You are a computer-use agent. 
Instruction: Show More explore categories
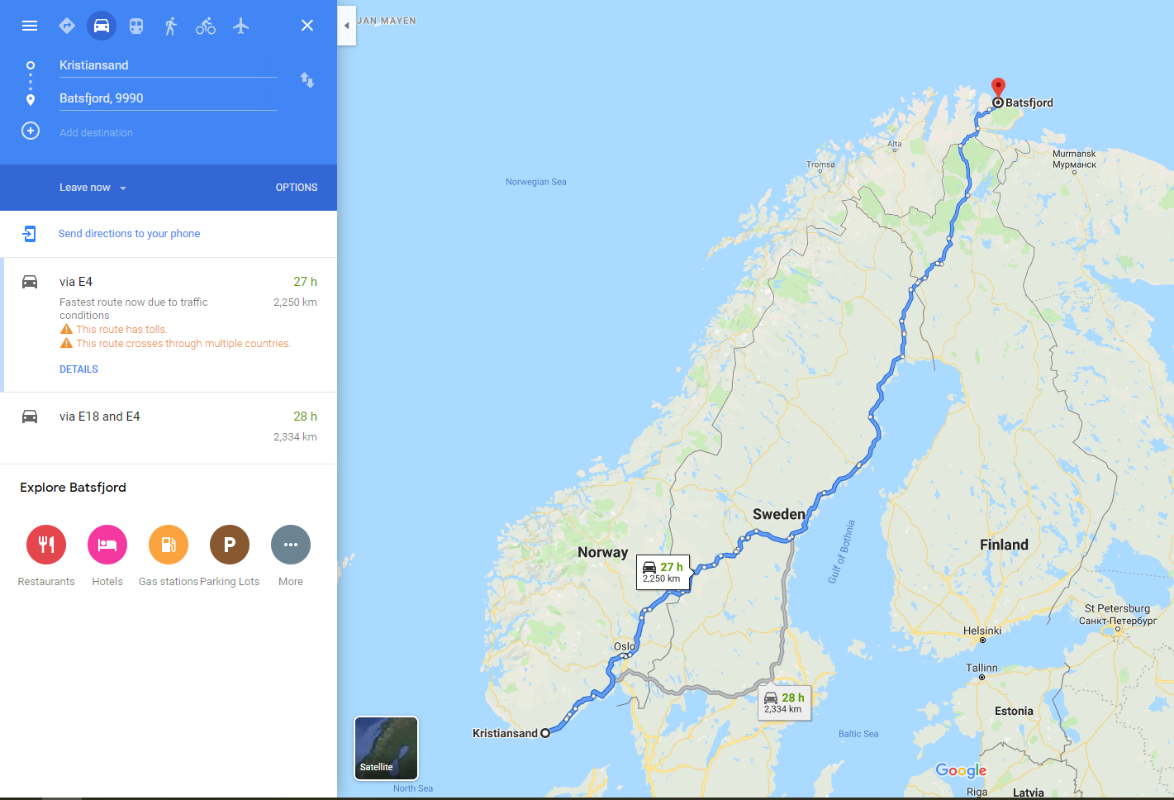[291, 545]
